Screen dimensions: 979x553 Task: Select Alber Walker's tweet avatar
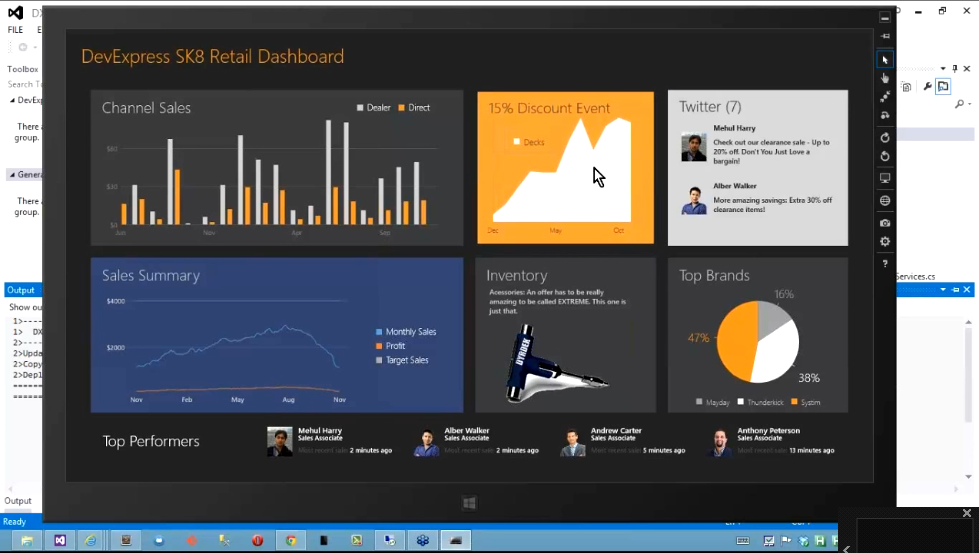tap(694, 201)
